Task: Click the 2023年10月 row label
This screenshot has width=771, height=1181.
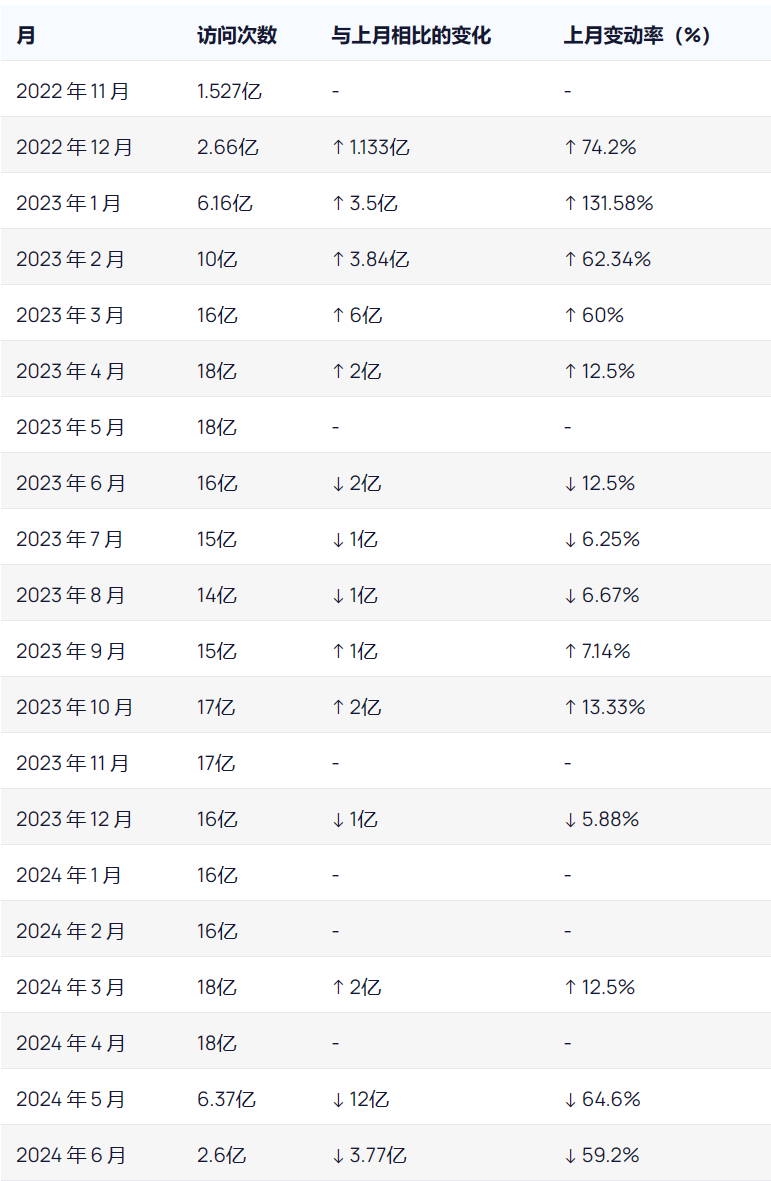Action: pyautogui.click(x=74, y=707)
